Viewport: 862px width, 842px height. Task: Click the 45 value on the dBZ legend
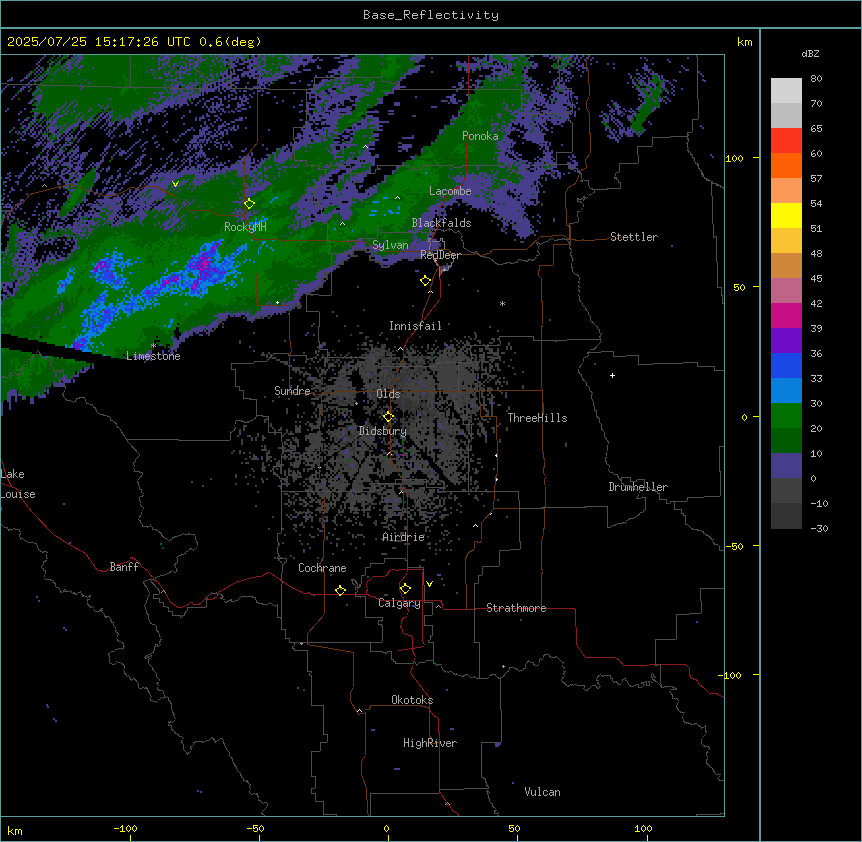pos(816,279)
